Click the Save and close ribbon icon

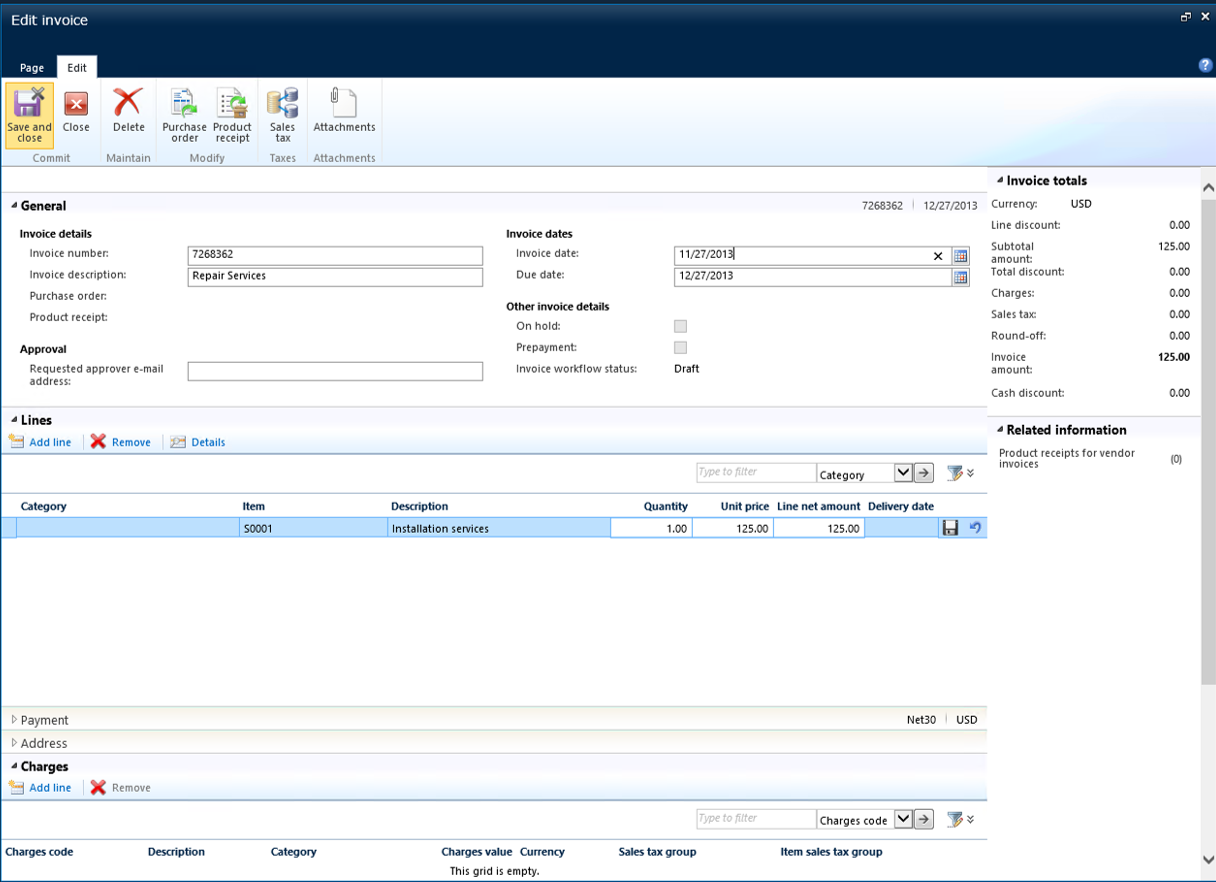tap(29, 115)
